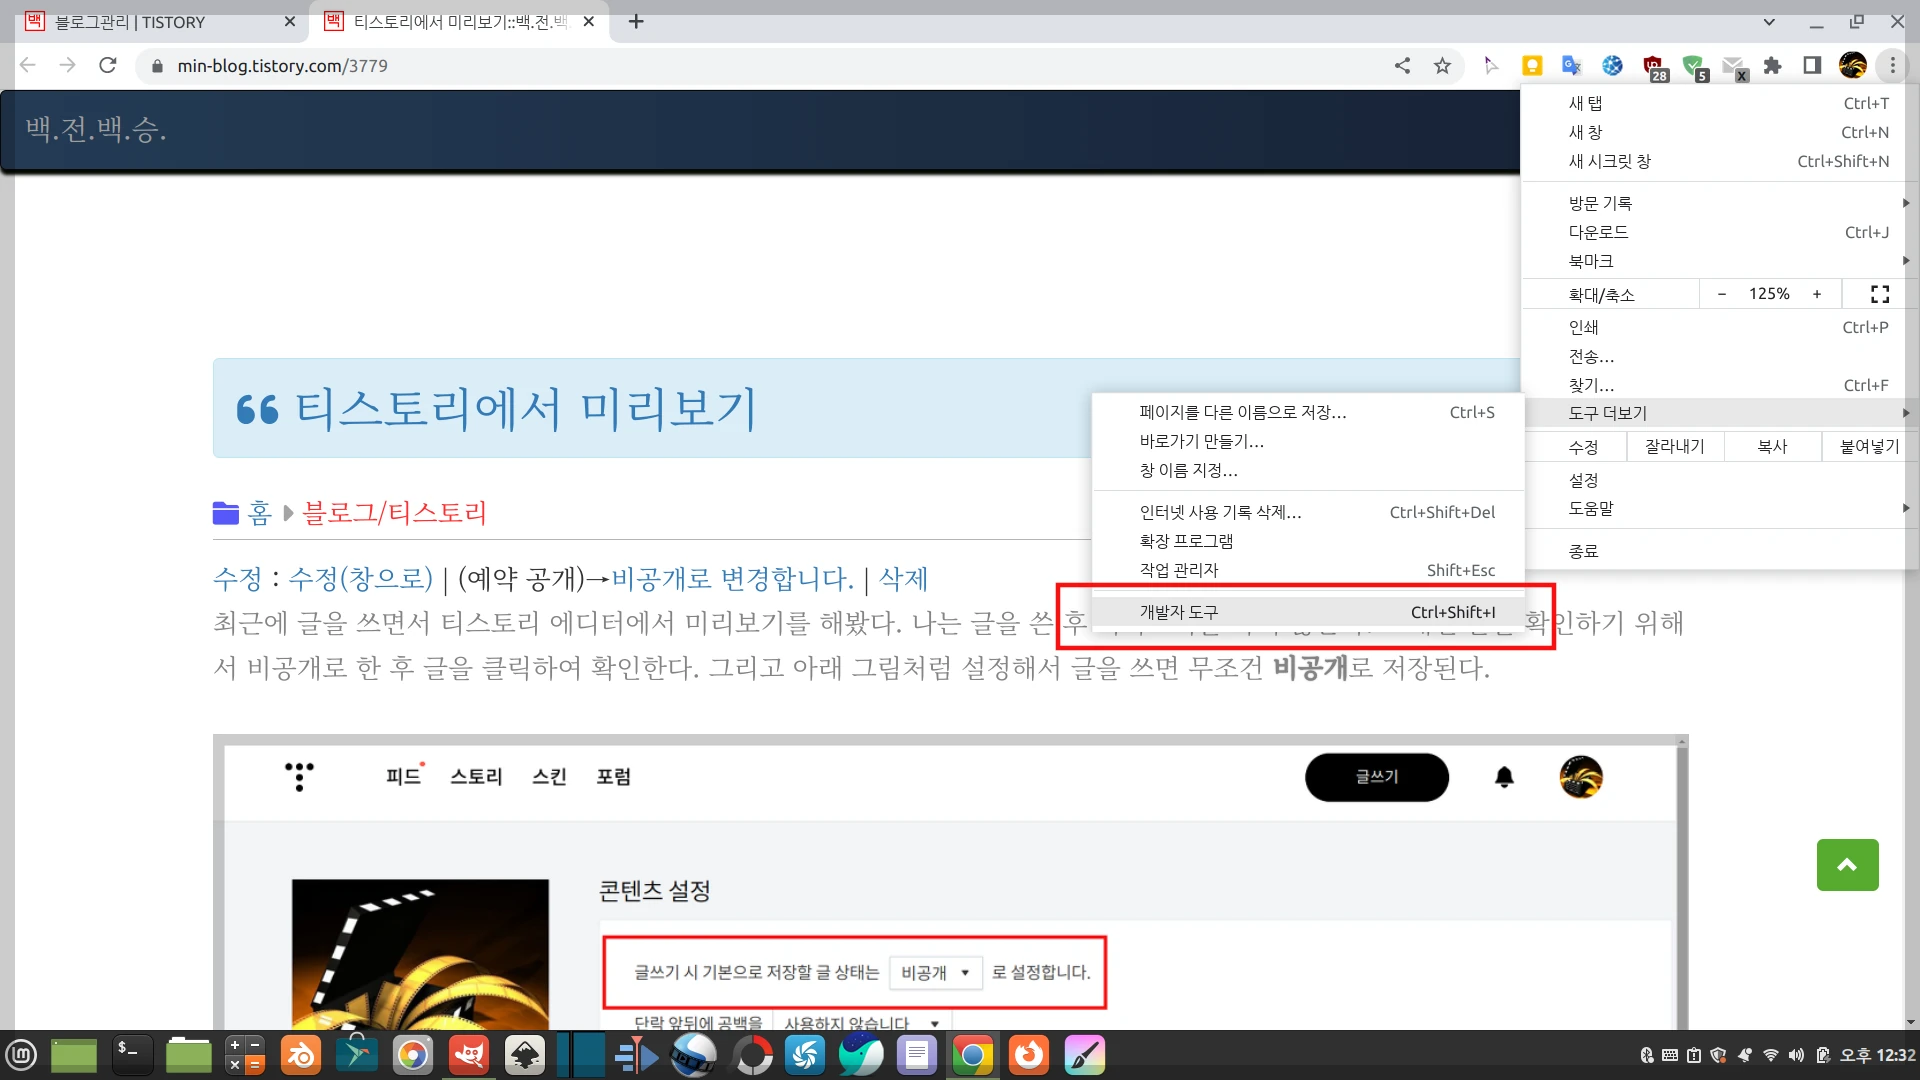Viewport: 1920px width, 1080px height.
Task: Open the 수정(창으로) link
Action: point(361,579)
